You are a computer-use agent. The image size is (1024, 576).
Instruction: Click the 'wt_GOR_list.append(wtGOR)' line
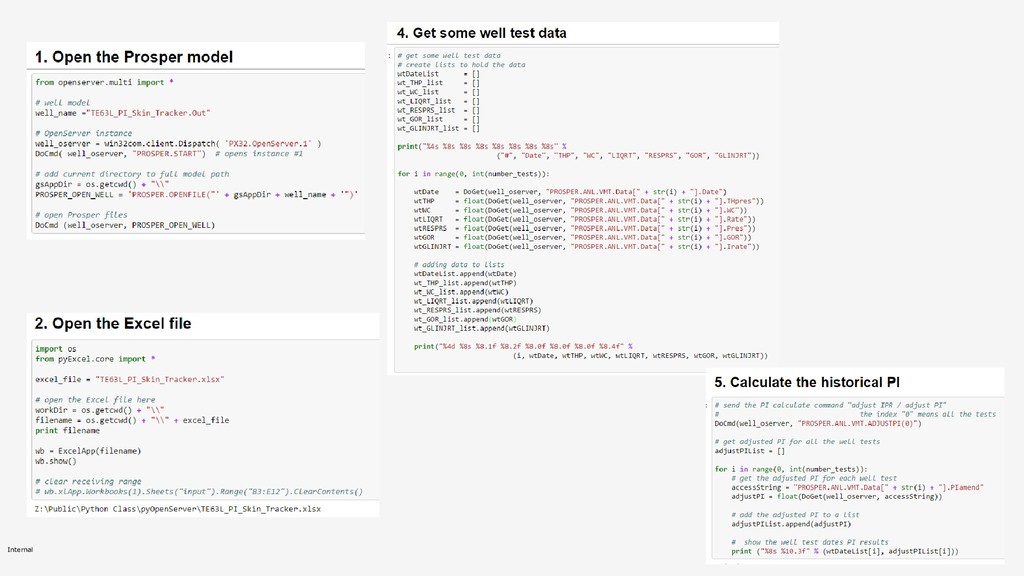[465, 319]
